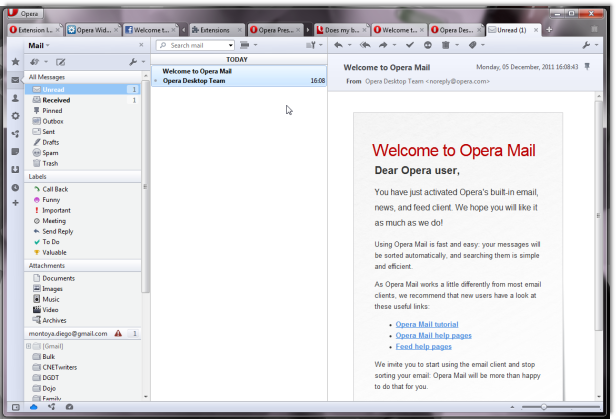Viewport: 616px width, 419px height.
Task: Select the Important label
Action: click(82, 210)
